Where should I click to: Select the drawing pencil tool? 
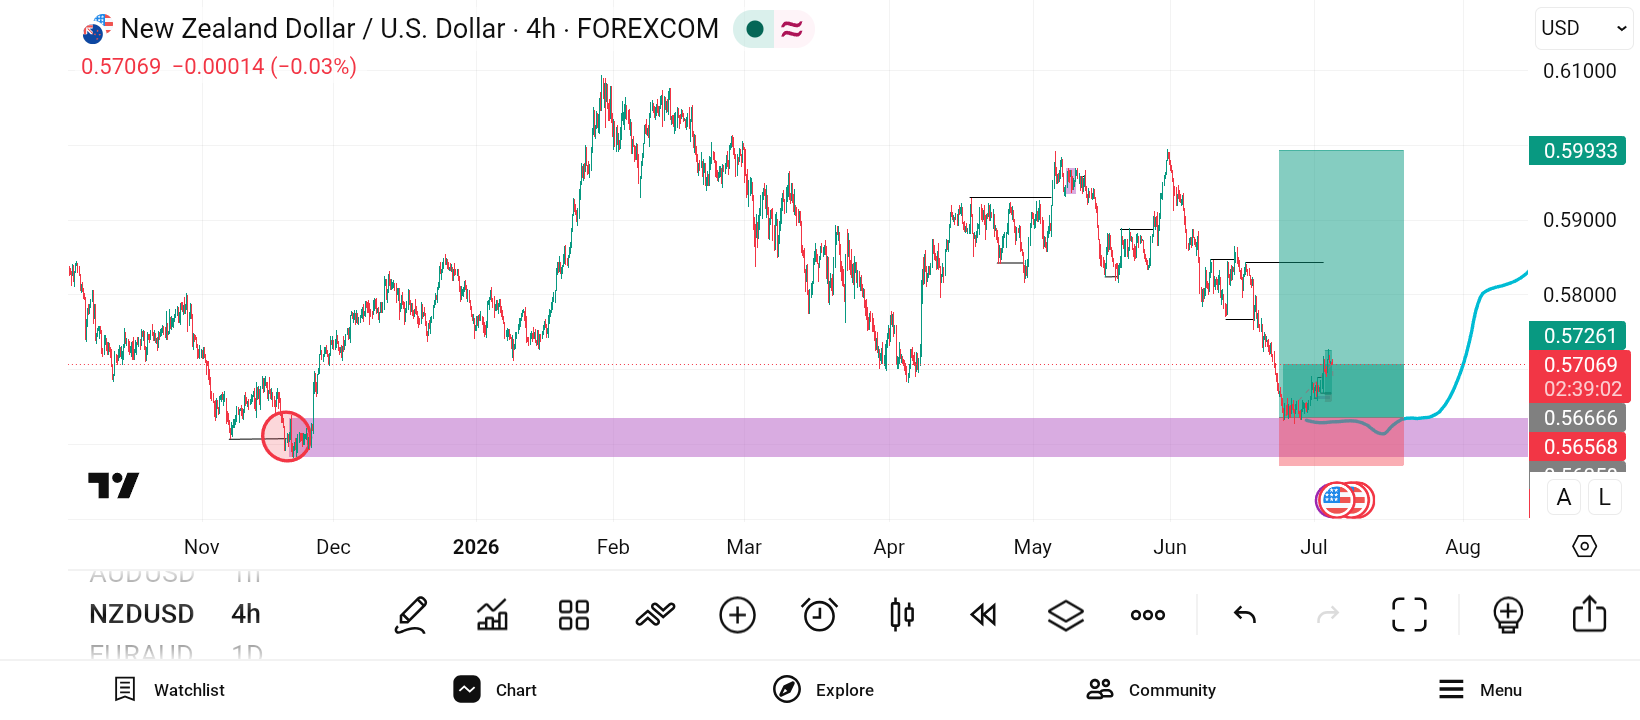(x=411, y=615)
